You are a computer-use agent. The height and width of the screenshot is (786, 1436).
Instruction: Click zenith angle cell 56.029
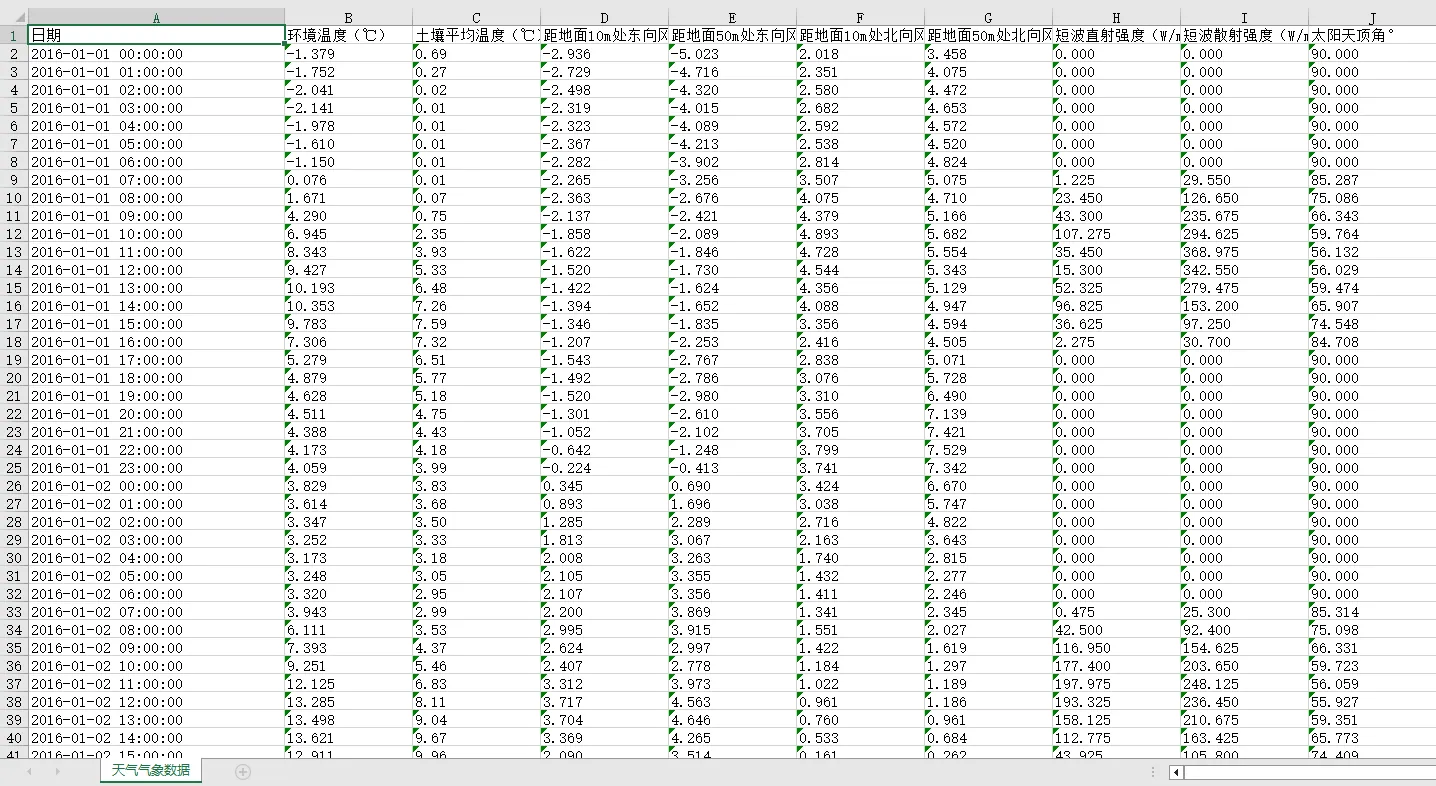click(x=1372, y=270)
